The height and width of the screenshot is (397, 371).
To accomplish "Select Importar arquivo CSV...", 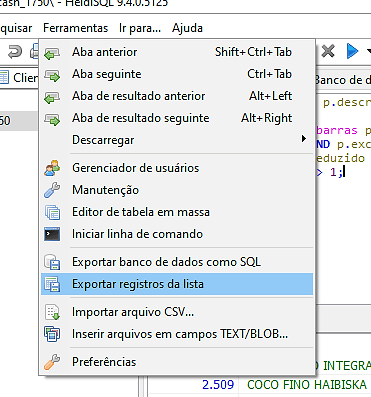I will tap(177, 312).
